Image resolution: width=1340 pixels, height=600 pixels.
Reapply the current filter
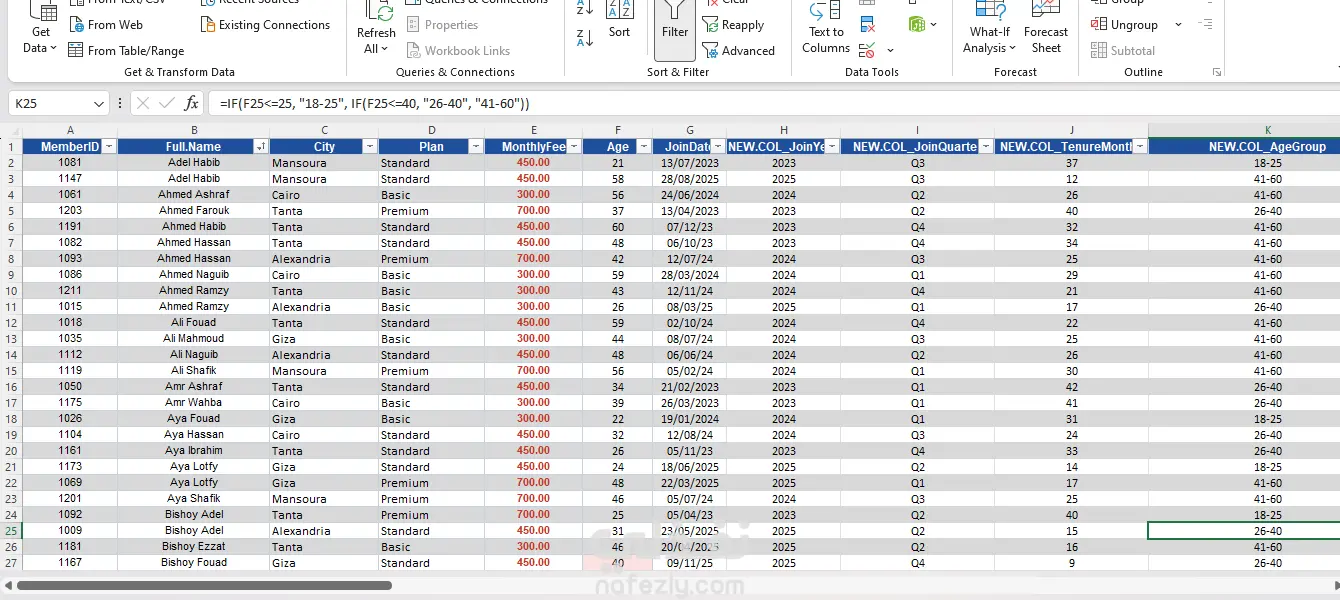tap(733, 25)
